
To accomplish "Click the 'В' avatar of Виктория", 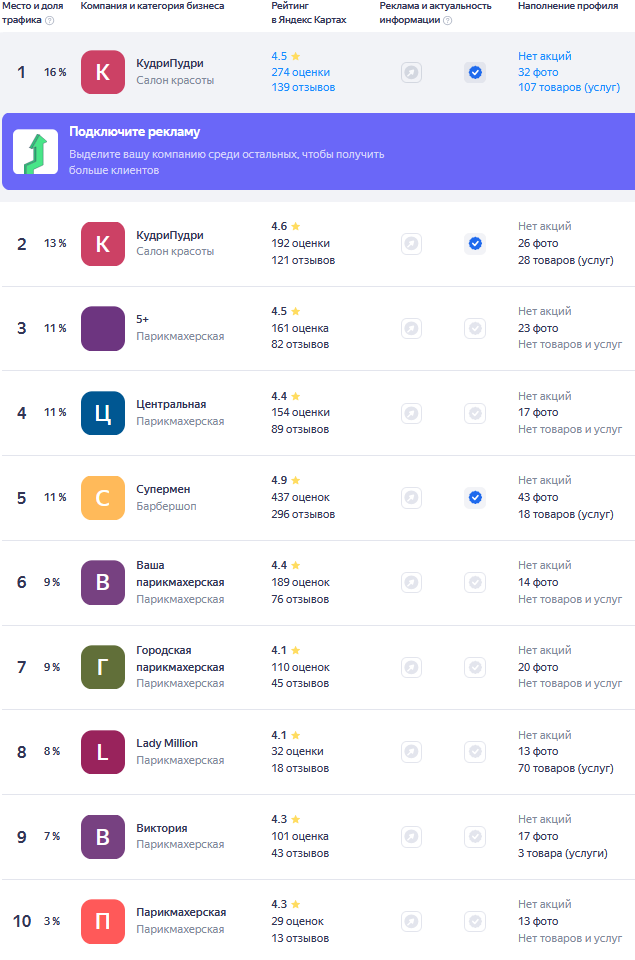I will click(x=103, y=836).
